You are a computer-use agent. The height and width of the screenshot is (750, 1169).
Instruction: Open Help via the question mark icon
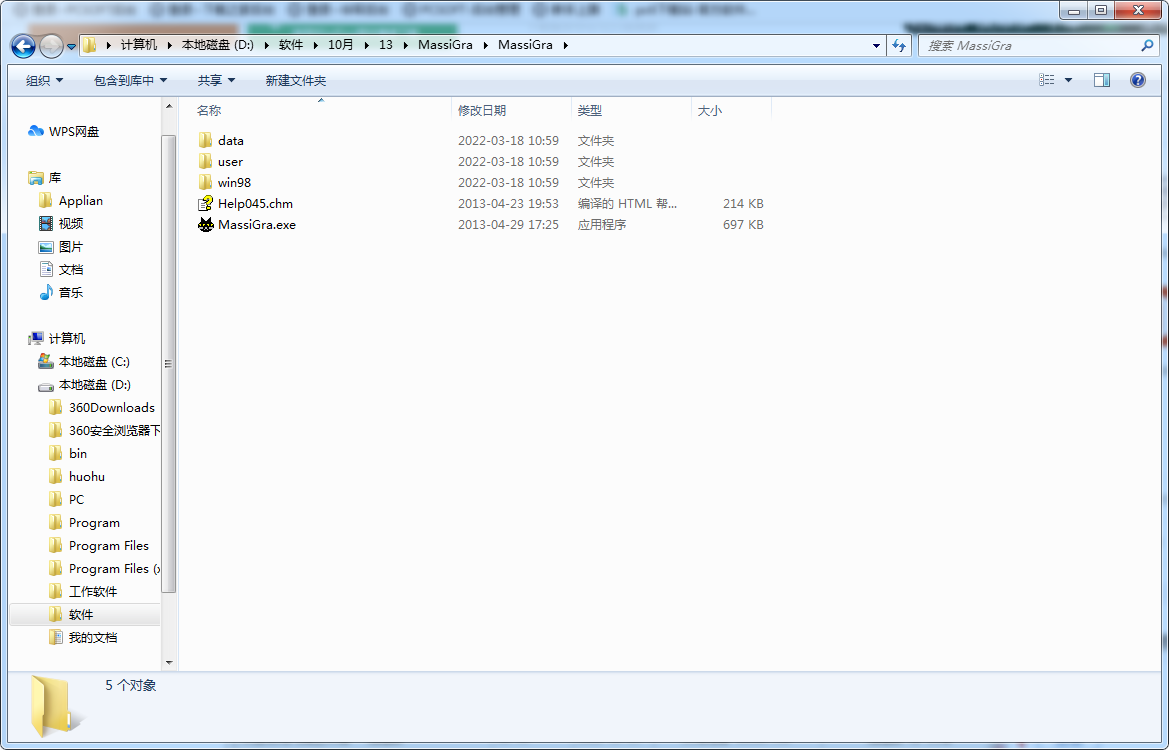pos(1138,80)
